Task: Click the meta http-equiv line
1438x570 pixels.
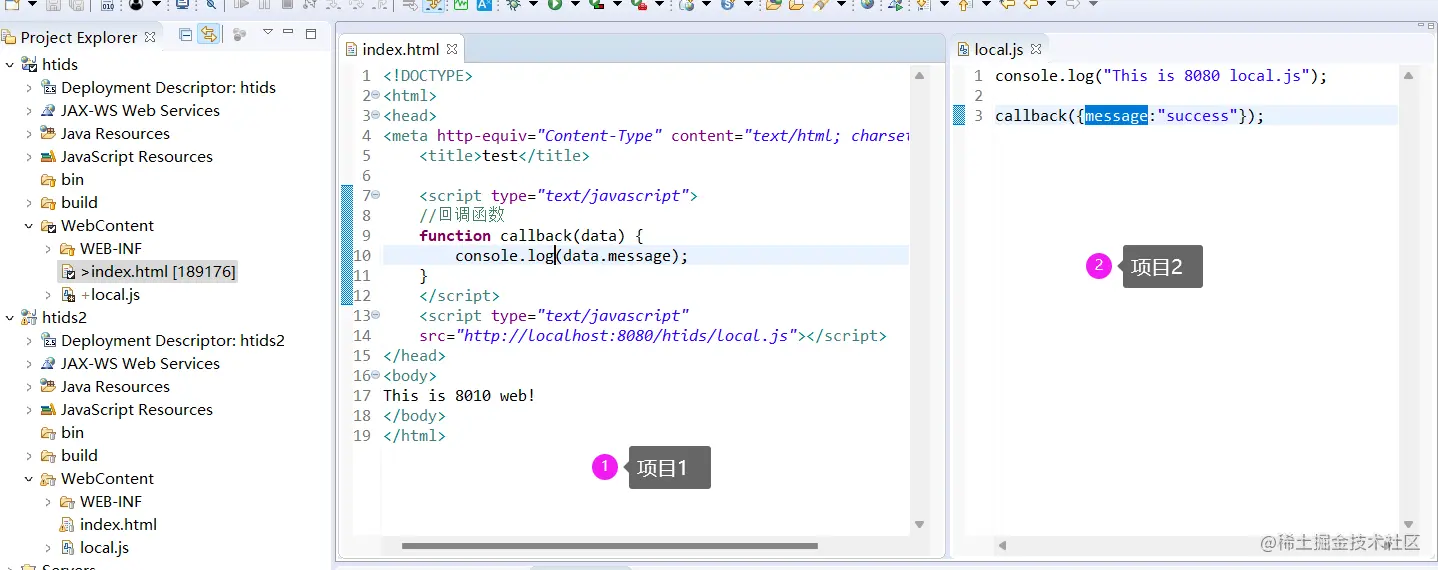Action: 646,136
